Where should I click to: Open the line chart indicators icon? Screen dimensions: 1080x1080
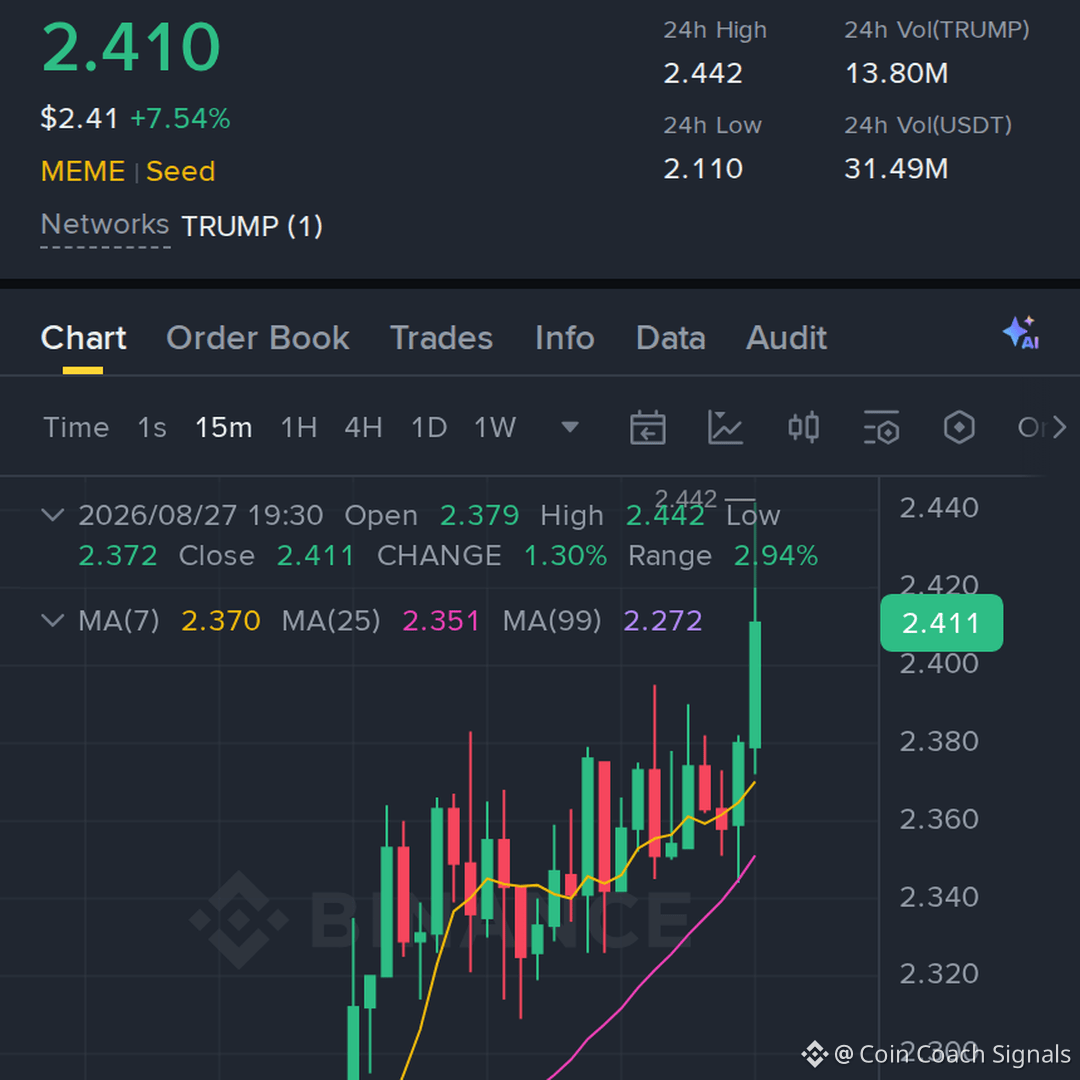pyautogui.click(x=725, y=428)
